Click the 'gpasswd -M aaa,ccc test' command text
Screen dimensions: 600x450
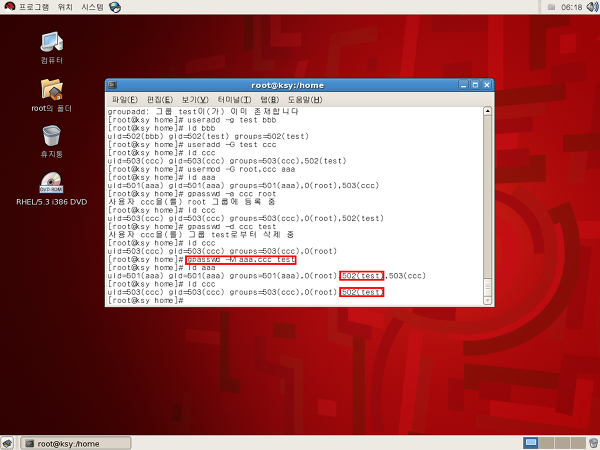coord(241,260)
